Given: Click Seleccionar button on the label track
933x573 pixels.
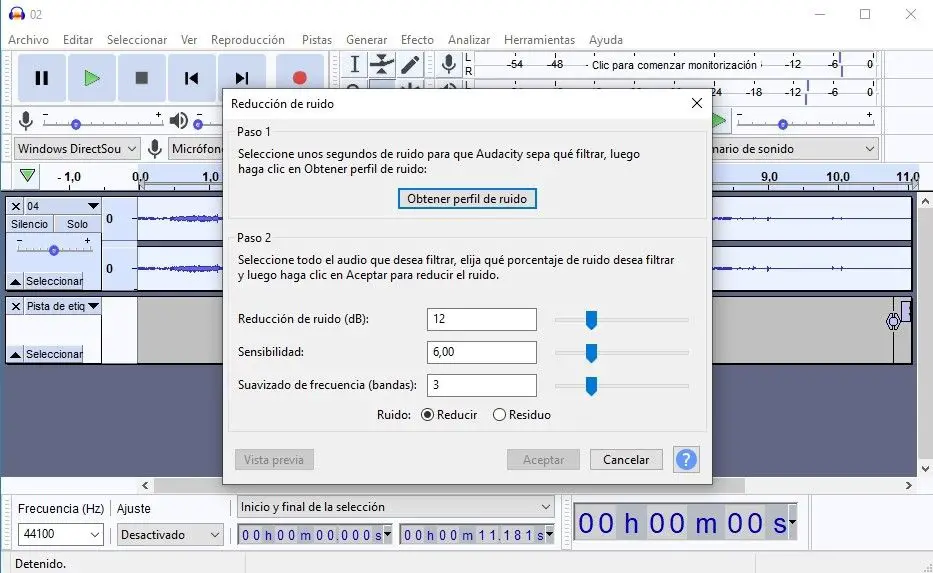Looking at the screenshot, I should (54, 355).
